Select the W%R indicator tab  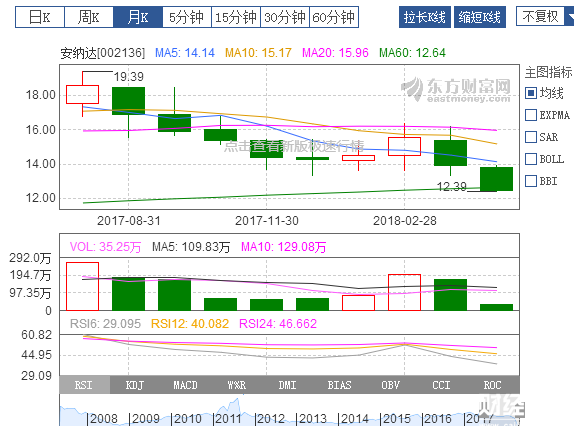(237, 385)
